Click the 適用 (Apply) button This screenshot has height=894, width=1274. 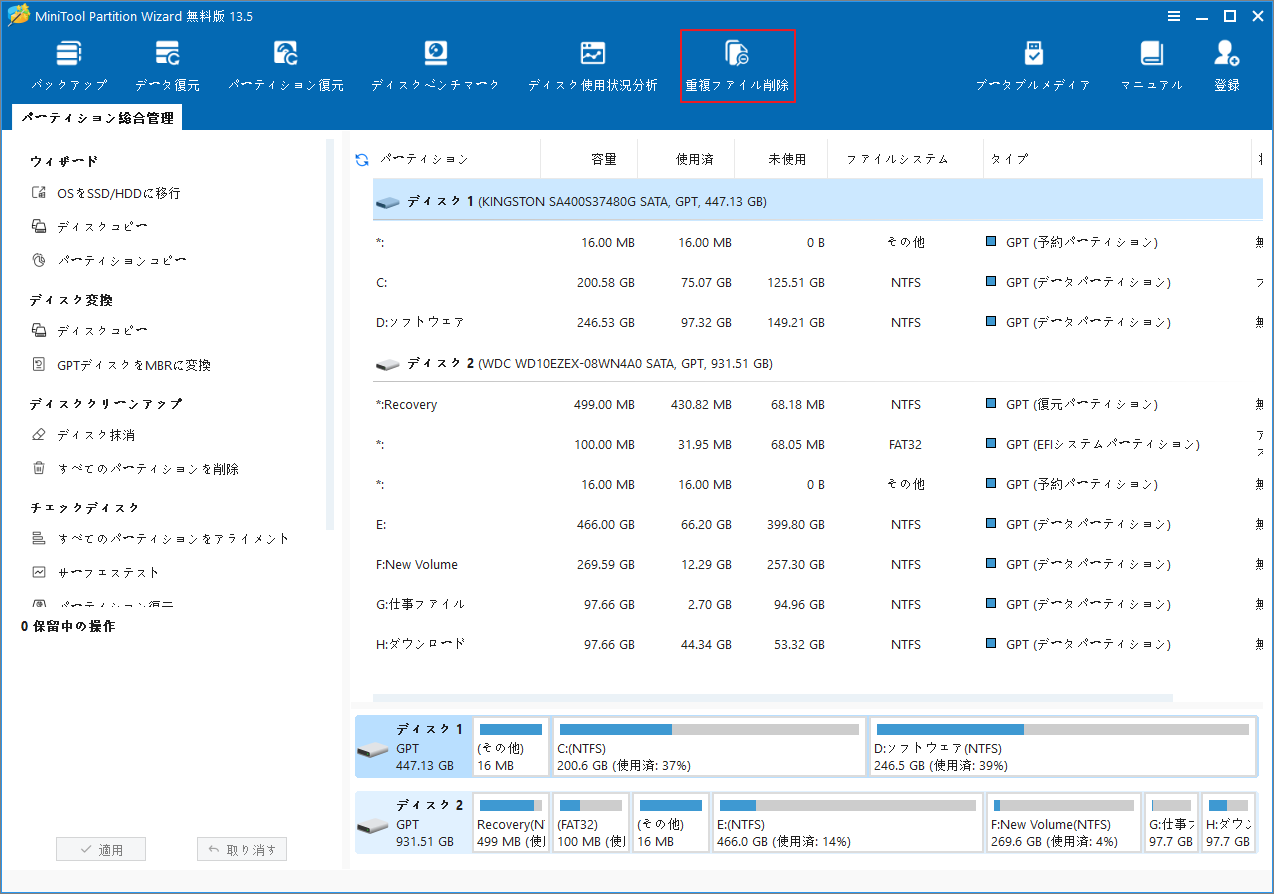pyautogui.click(x=100, y=848)
